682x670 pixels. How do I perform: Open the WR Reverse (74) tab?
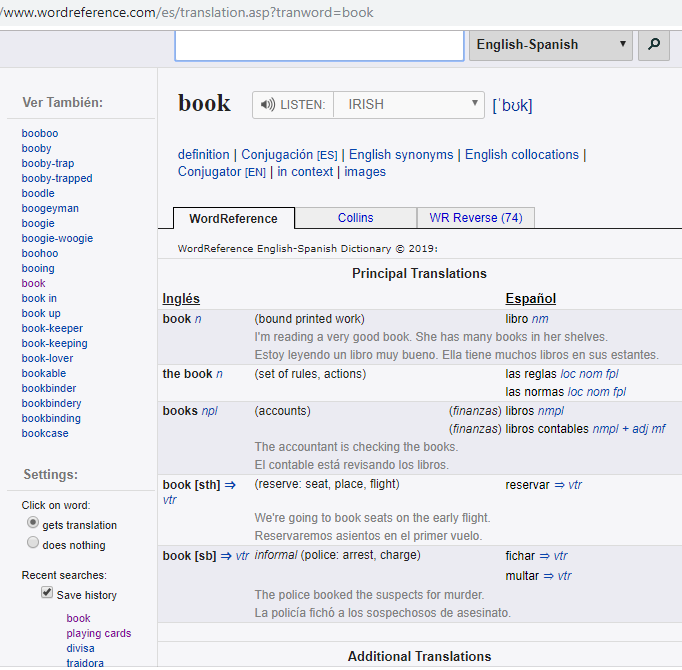(x=476, y=218)
